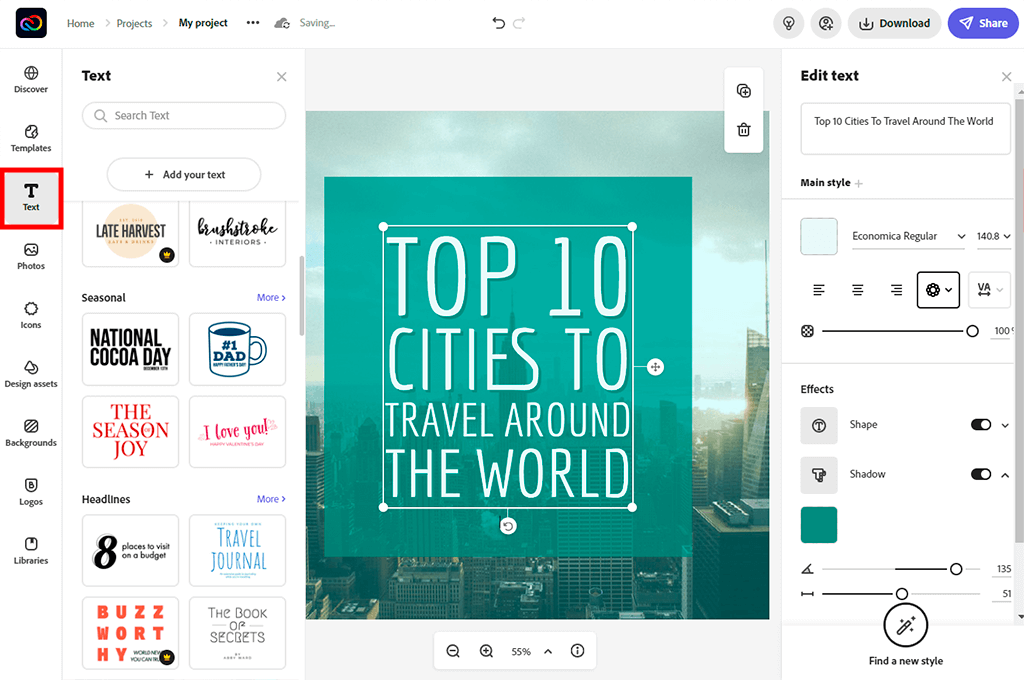Viewport: 1024px width, 680px height.
Task: Open the main text color swatch
Action: [x=819, y=236]
